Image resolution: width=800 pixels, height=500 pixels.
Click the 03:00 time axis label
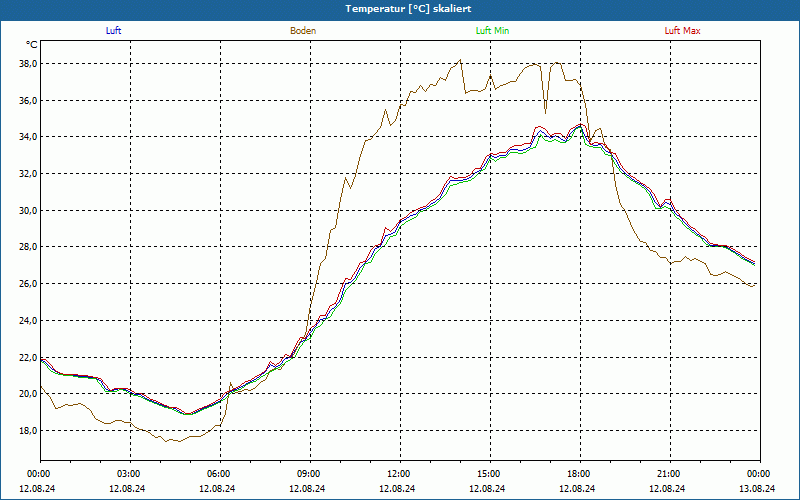coord(131,474)
